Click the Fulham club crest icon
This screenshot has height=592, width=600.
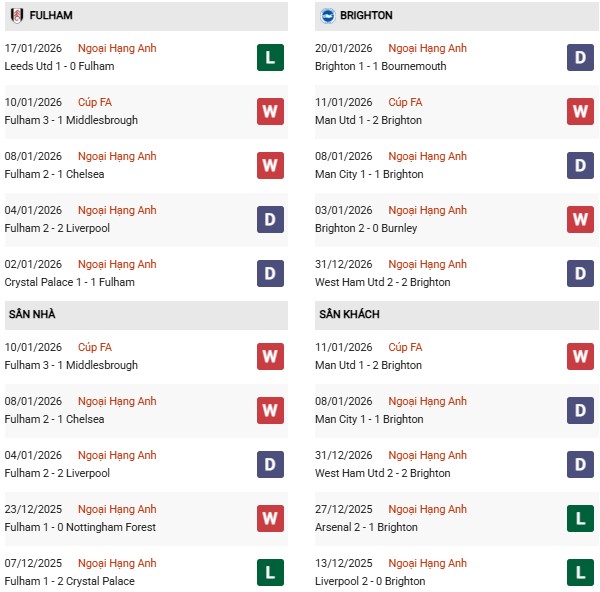pos(16,15)
